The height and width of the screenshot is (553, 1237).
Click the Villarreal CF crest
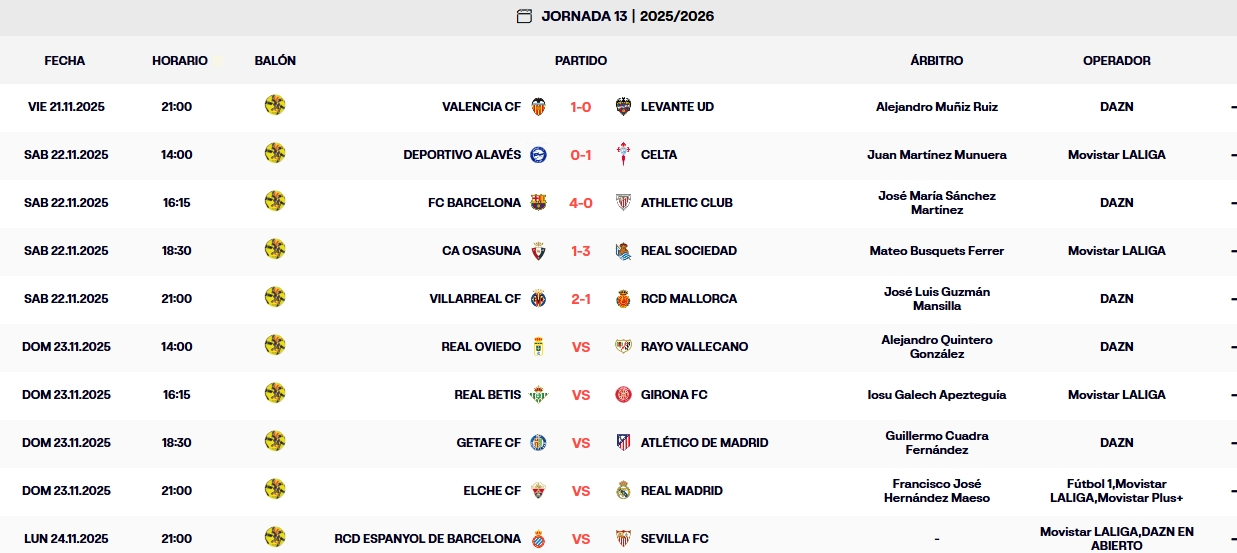(x=539, y=299)
